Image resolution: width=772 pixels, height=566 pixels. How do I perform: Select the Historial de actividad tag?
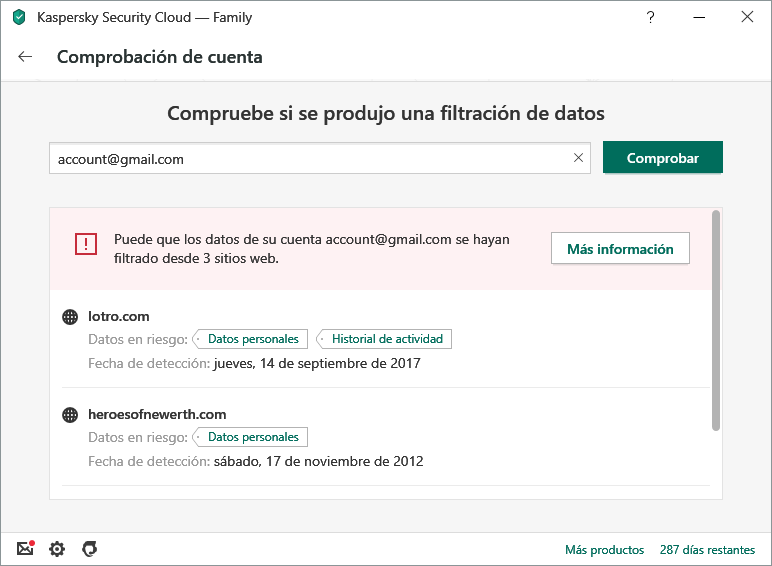[388, 339]
